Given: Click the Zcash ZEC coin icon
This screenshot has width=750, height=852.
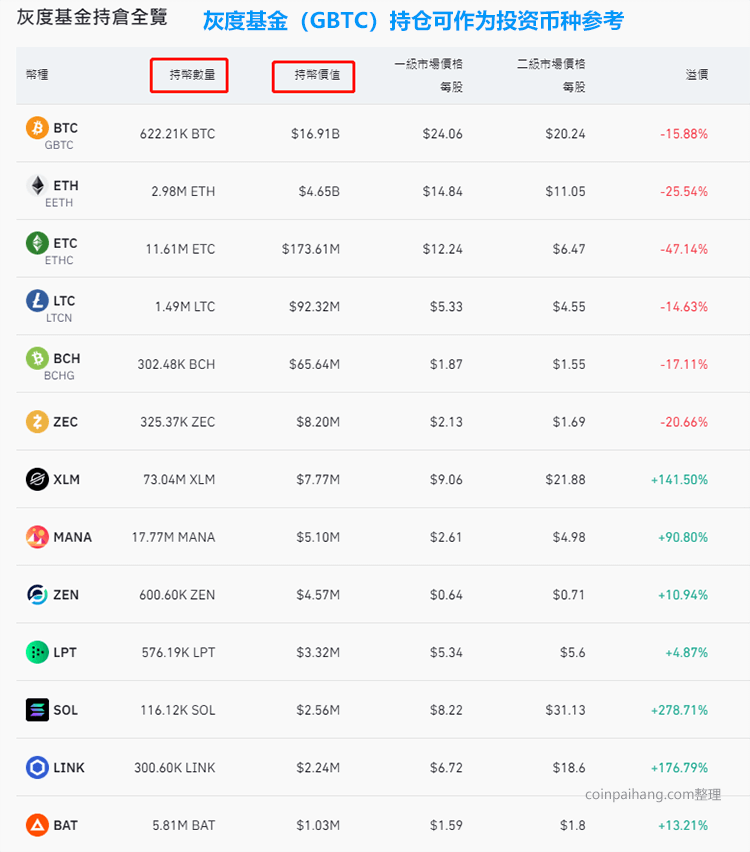Looking at the screenshot, I should [37, 422].
